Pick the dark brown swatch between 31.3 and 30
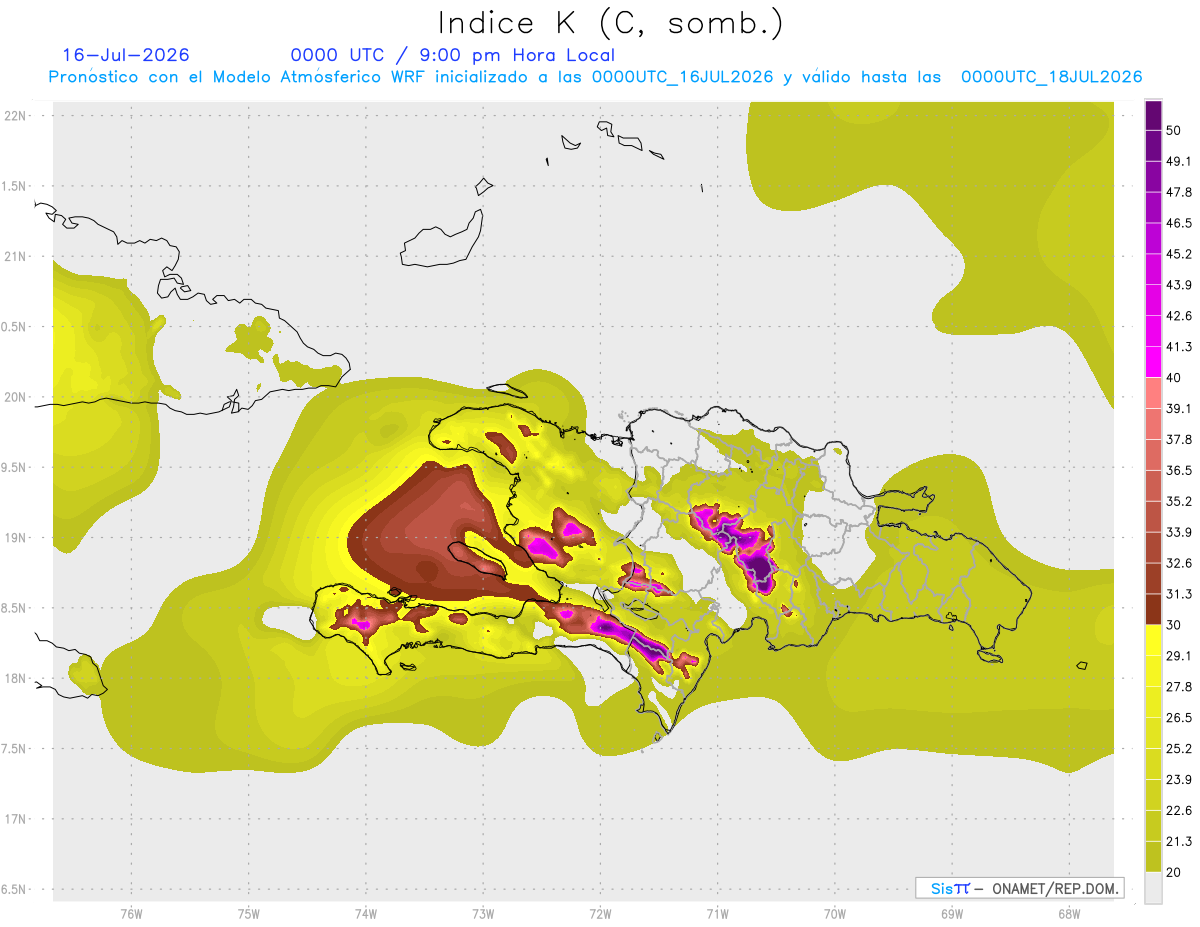The image size is (1200, 927). [1154, 609]
